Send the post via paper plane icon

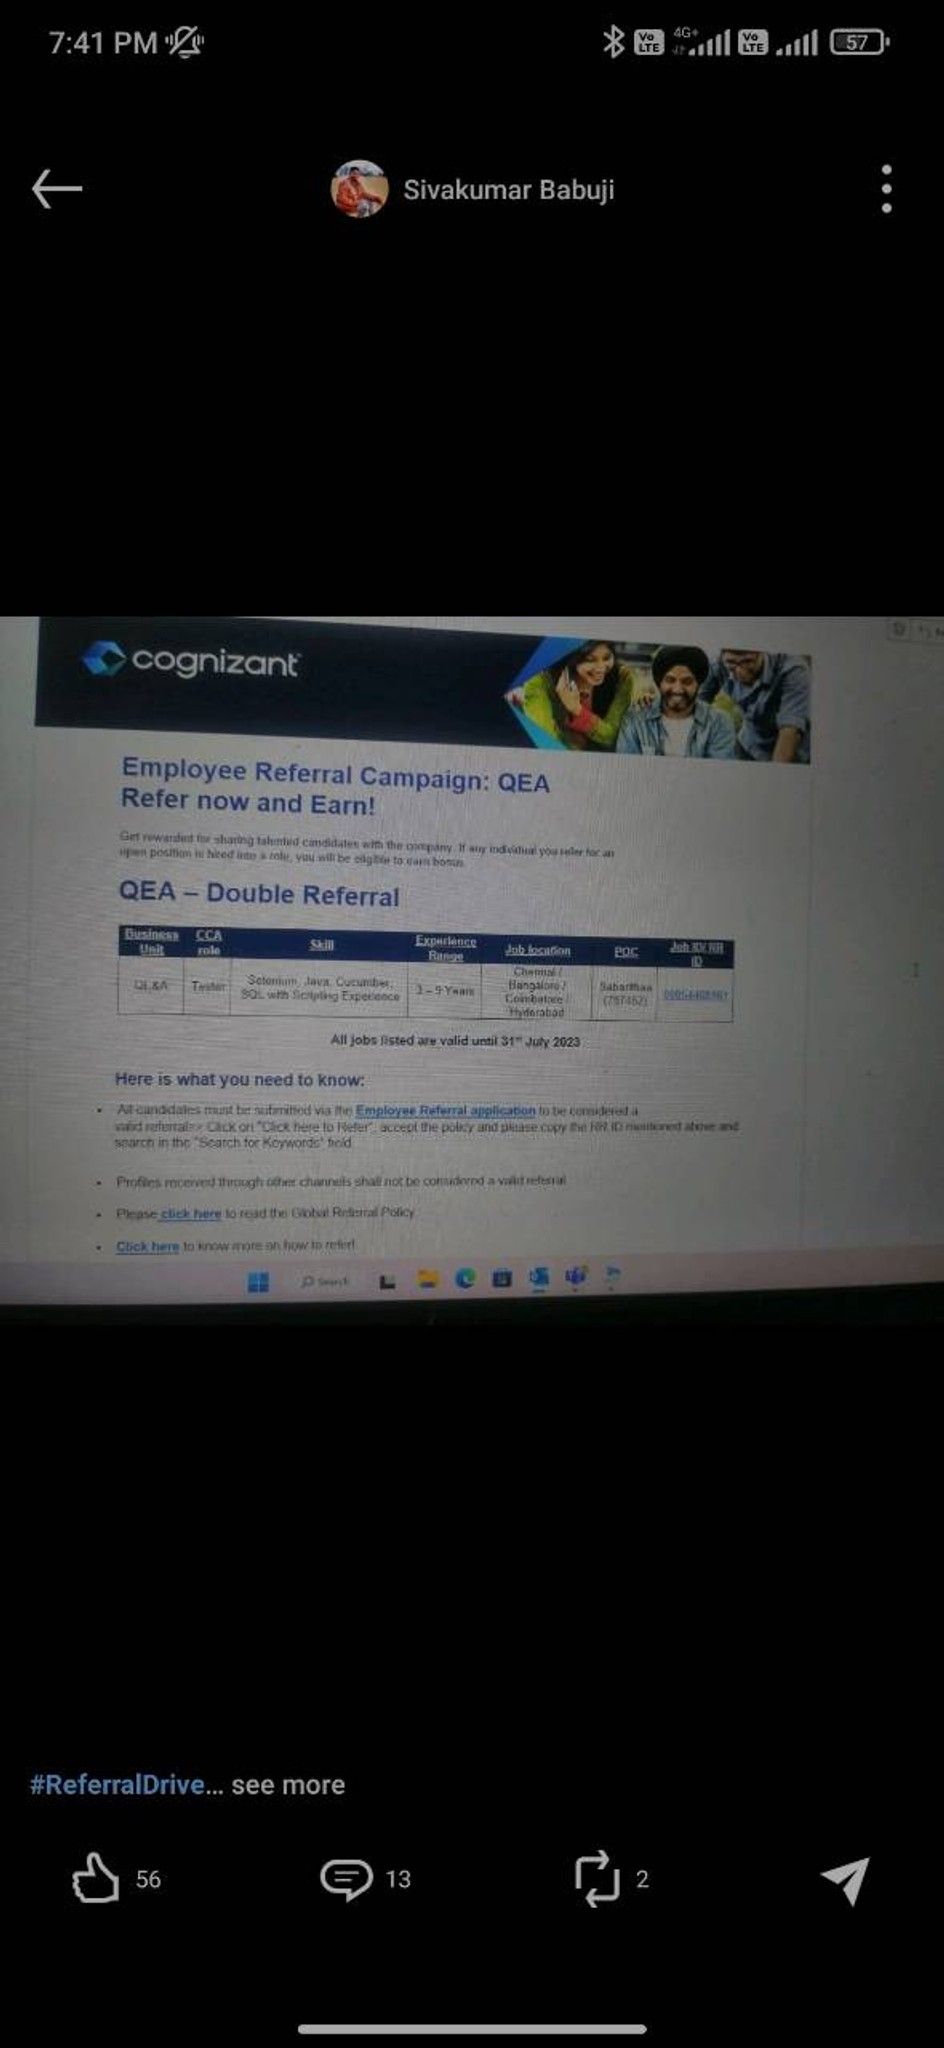(845, 1880)
